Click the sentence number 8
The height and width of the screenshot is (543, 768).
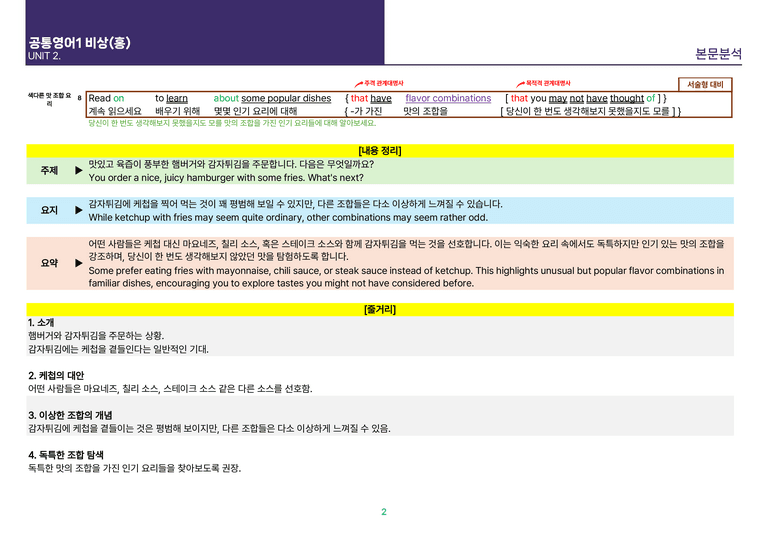click(x=79, y=98)
